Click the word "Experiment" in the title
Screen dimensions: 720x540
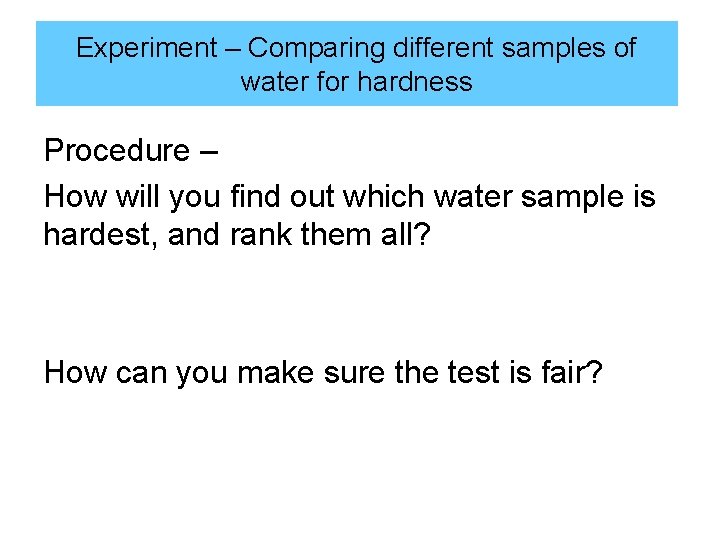coord(147,48)
